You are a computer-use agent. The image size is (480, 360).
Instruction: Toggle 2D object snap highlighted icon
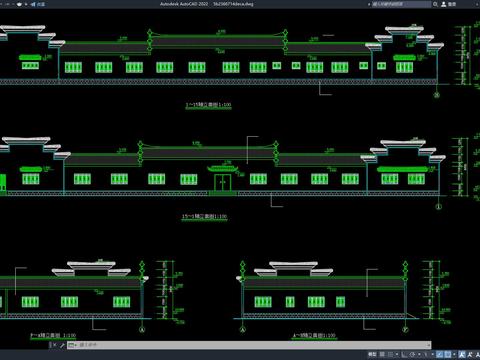coord(447,354)
